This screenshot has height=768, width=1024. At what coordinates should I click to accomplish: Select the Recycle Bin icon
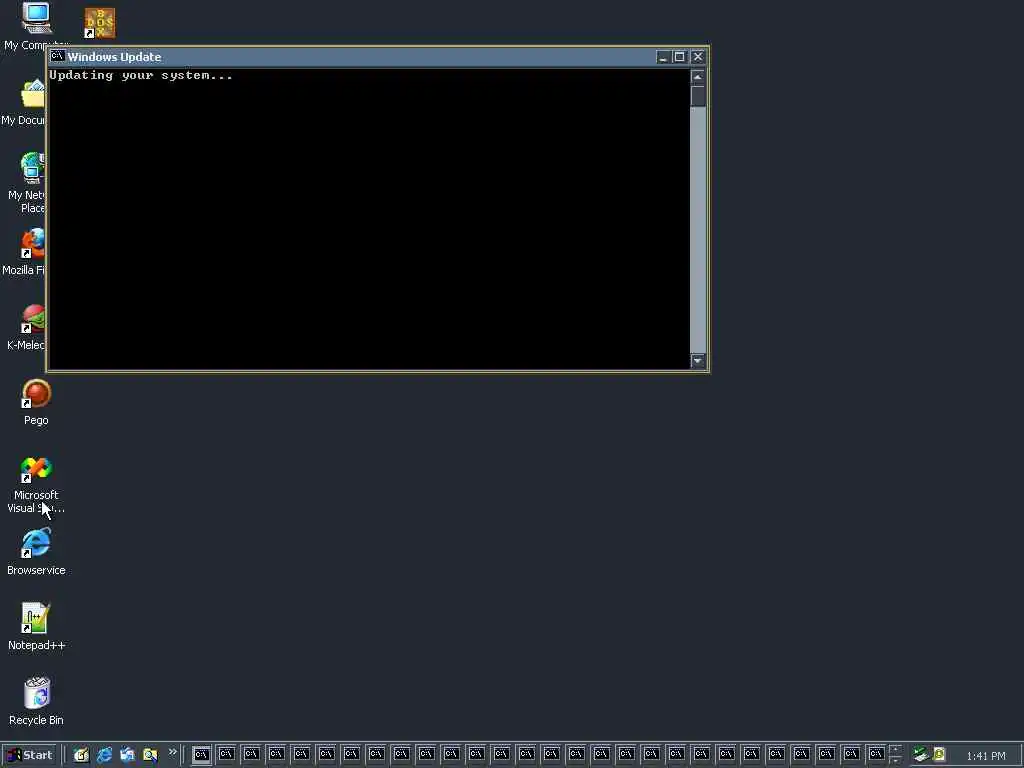tap(37, 693)
